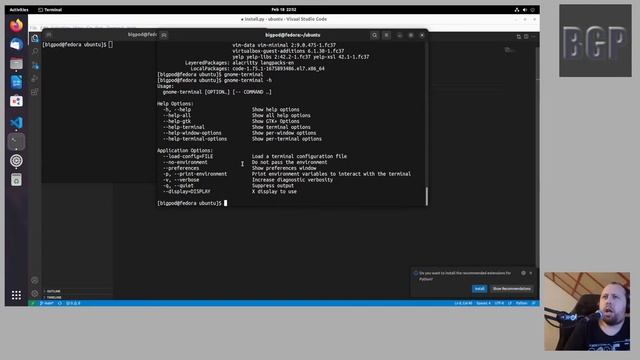Open VS Code Explorer activity icon

click(x=35, y=39)
